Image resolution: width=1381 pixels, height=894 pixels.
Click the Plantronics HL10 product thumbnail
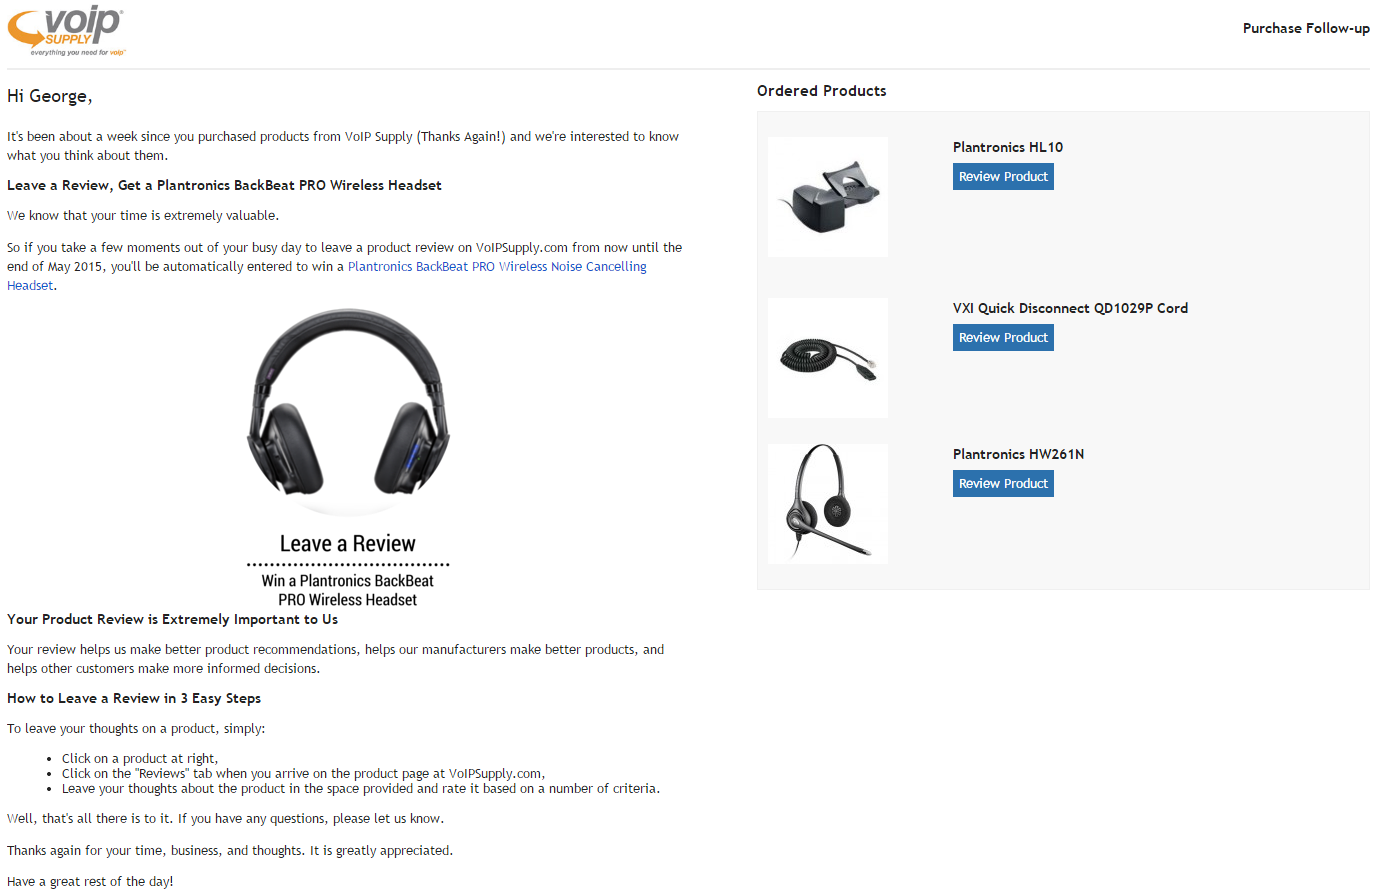point(828,197)
